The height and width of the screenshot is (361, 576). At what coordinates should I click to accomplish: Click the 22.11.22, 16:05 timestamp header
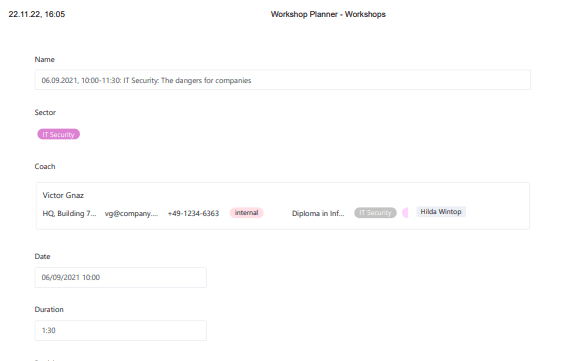tap(37, 14)
